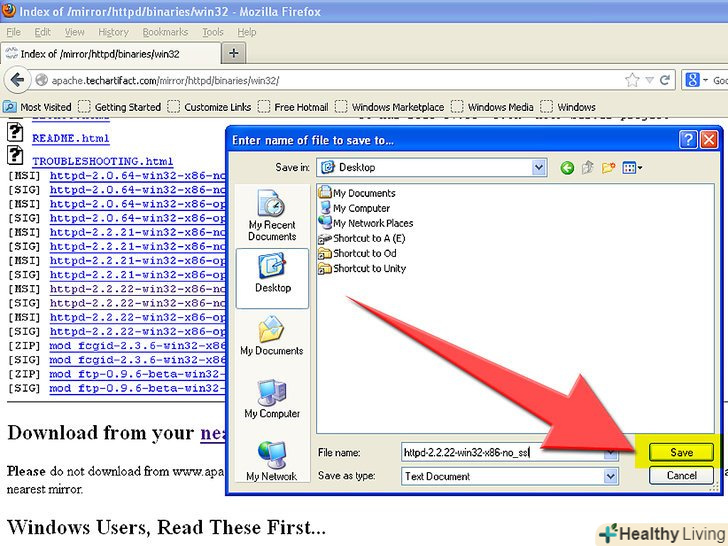
Task: Select Shortcut to Od folder
Action: 358,253
